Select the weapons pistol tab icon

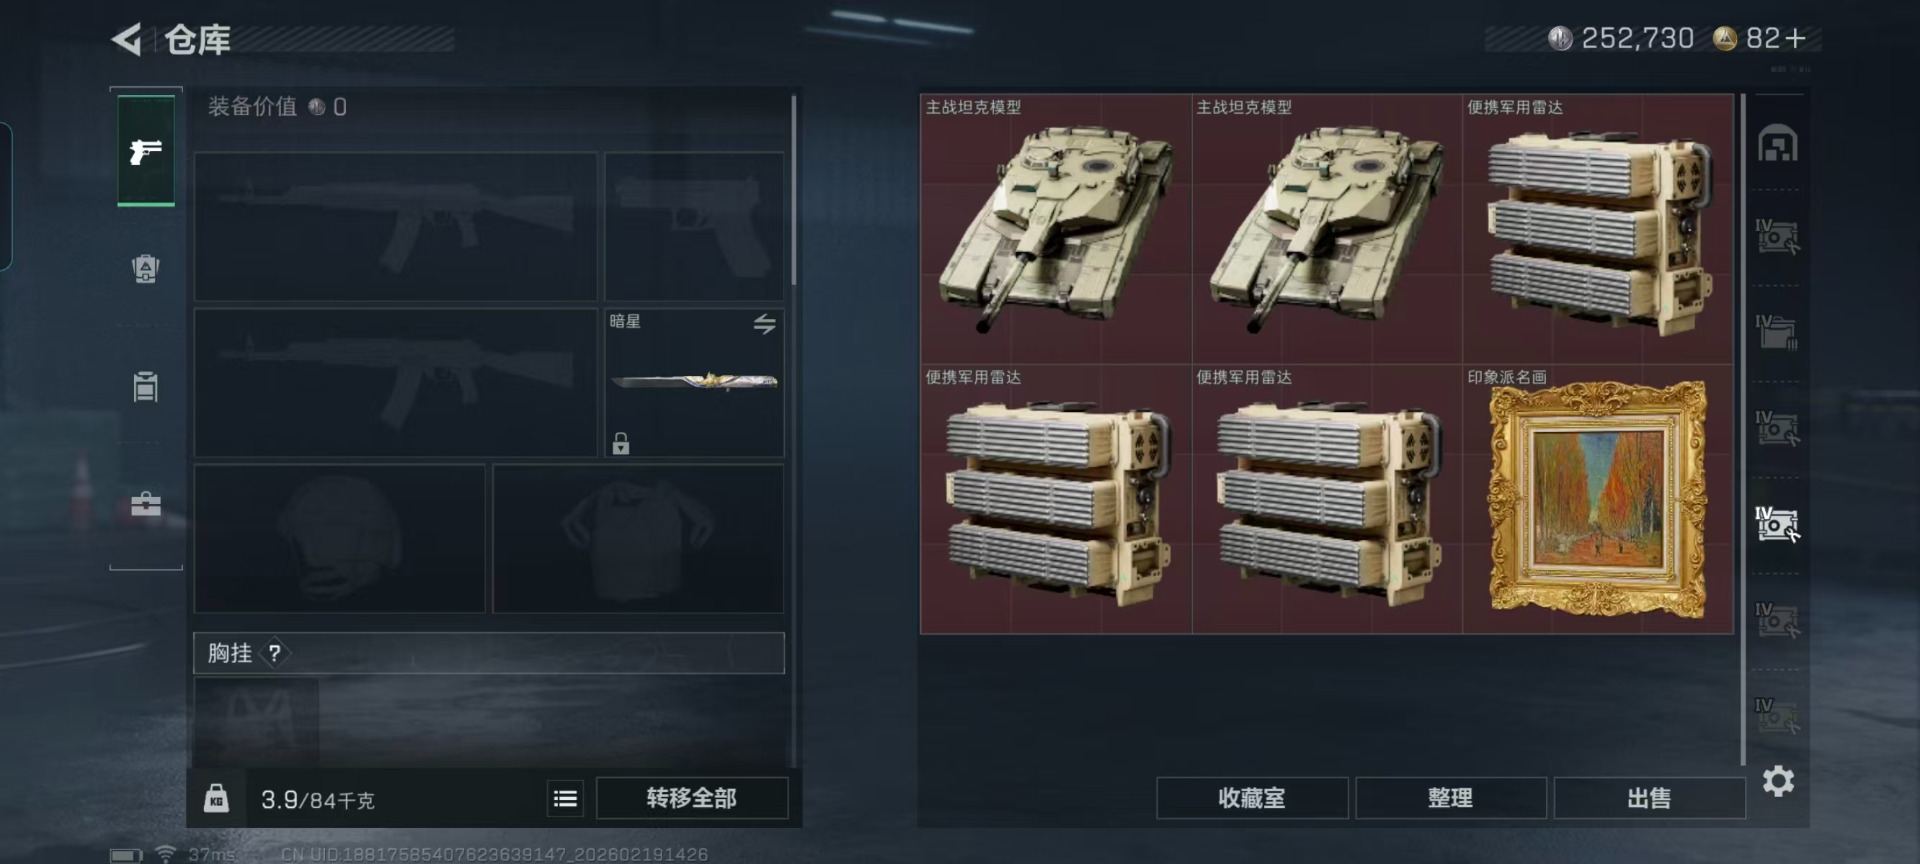[x=146, y=151]
